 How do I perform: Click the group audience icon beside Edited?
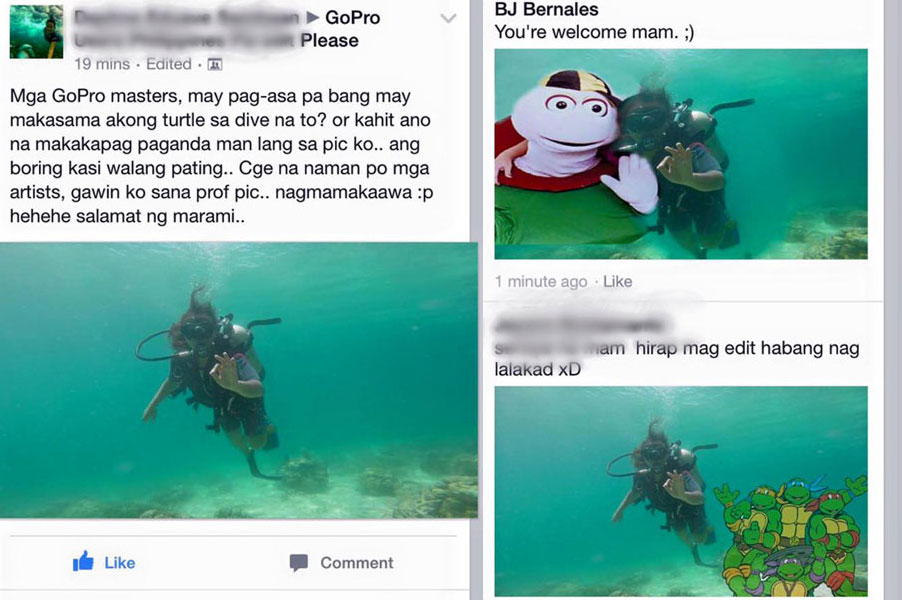[x=215, y=64]
